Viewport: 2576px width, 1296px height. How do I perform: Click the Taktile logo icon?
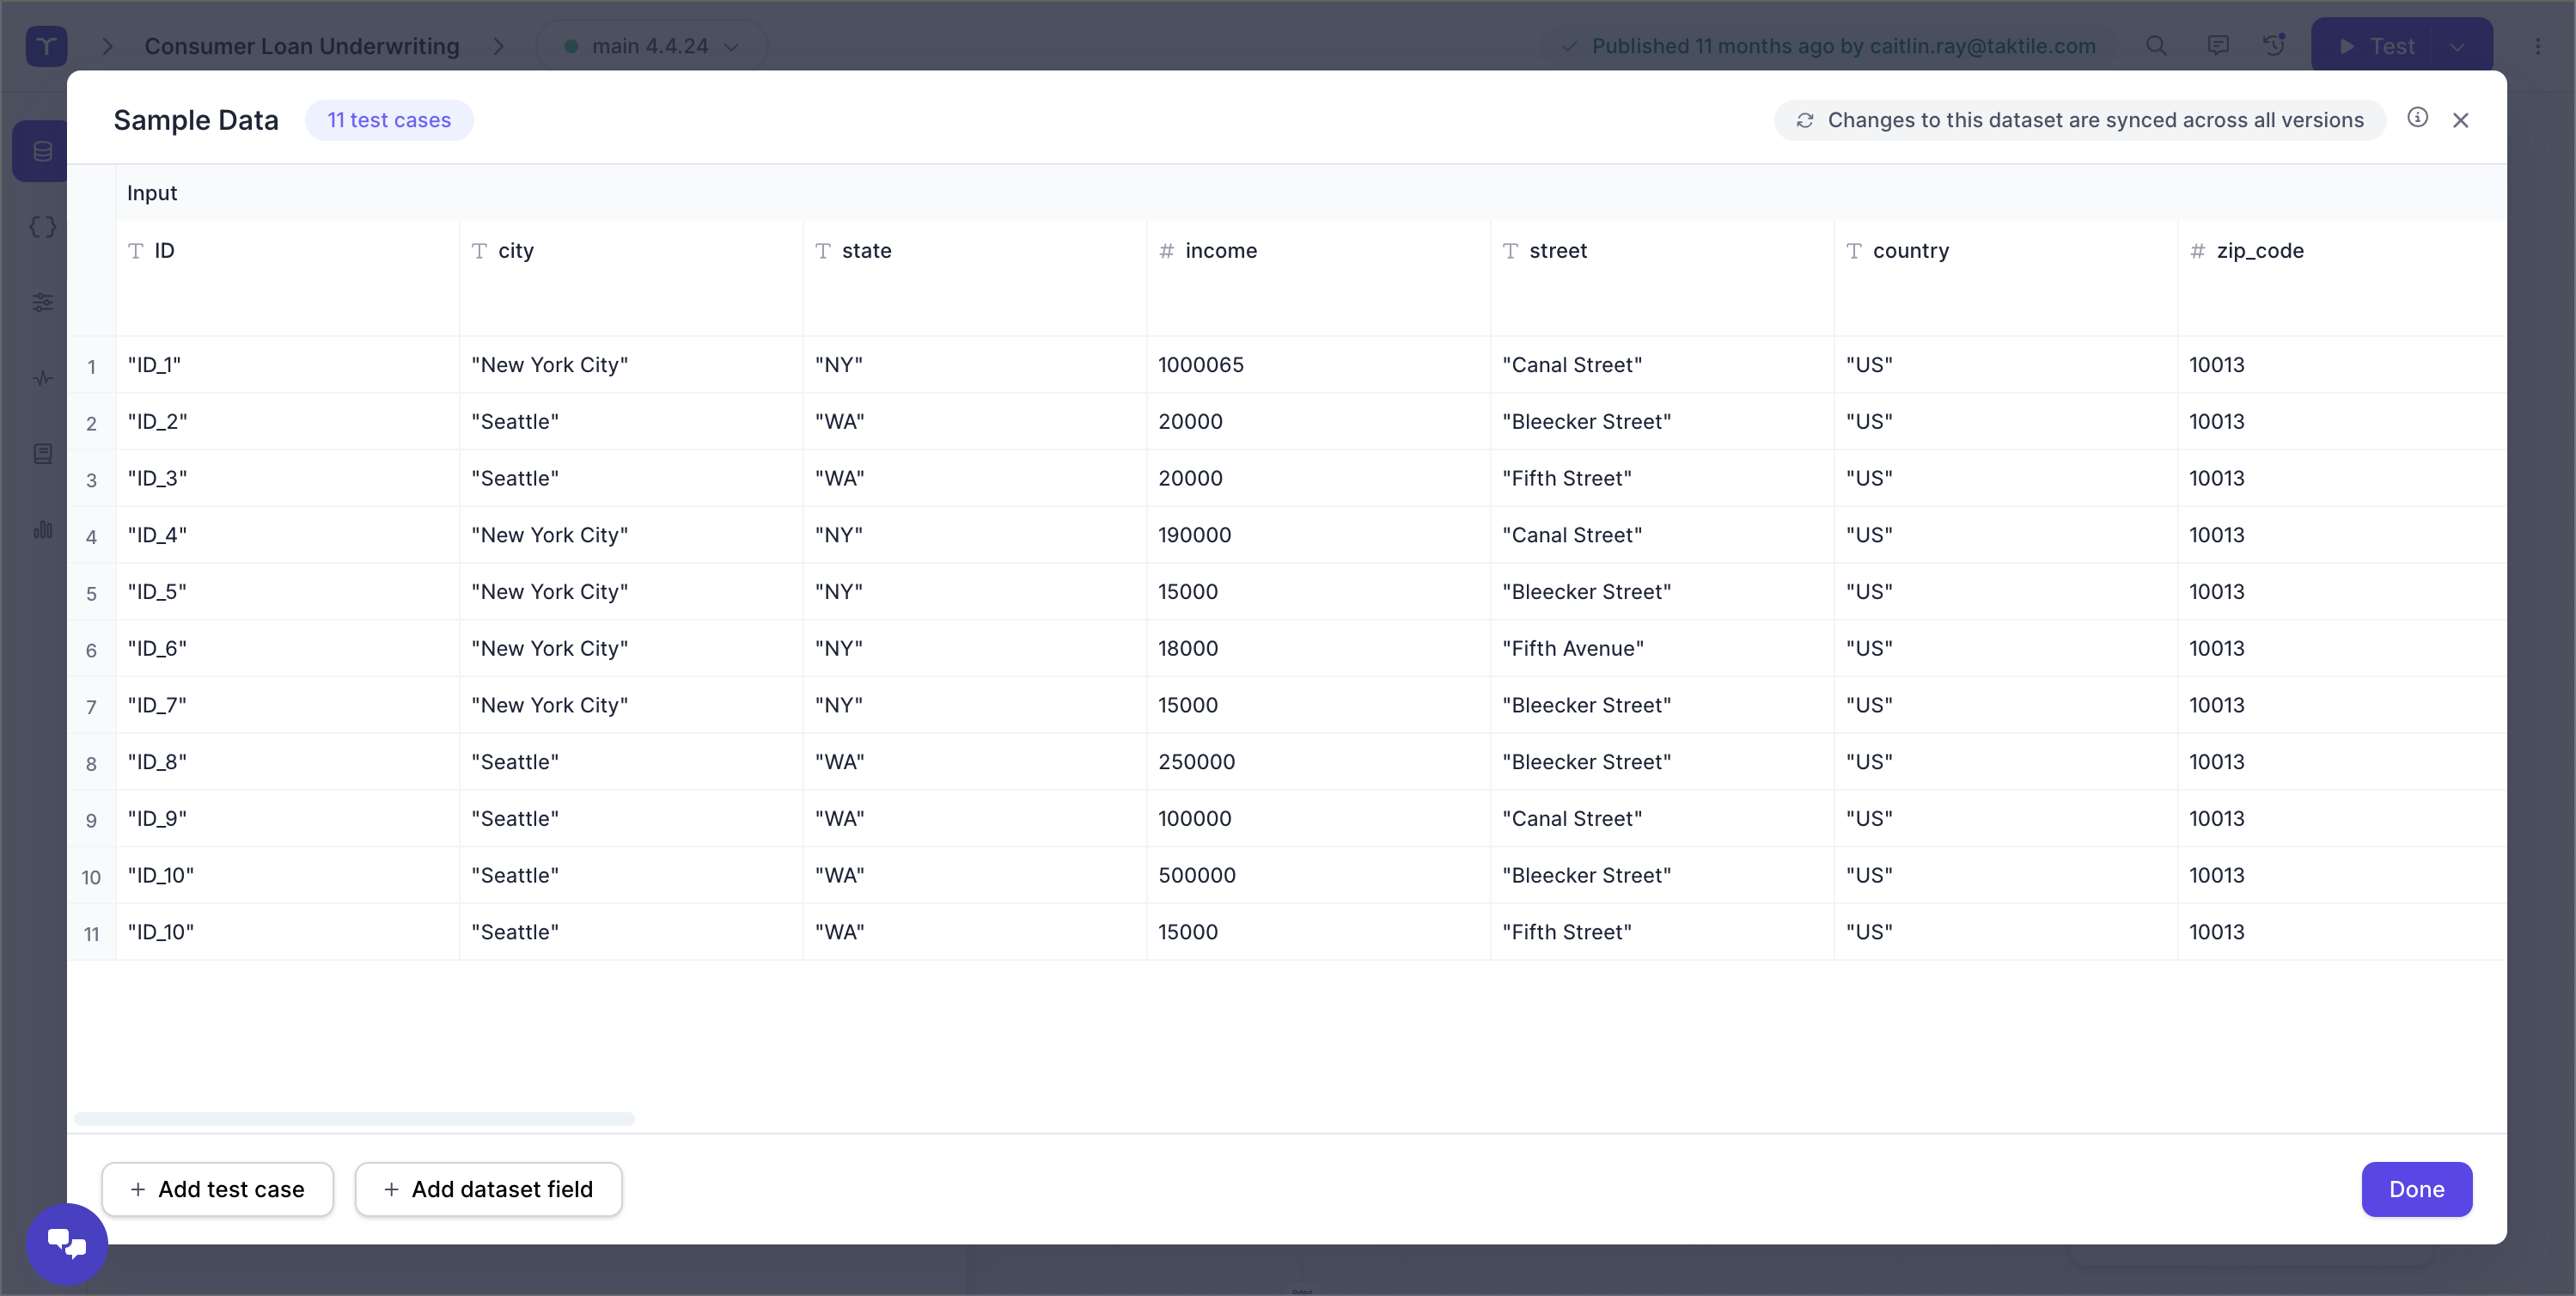46,46
